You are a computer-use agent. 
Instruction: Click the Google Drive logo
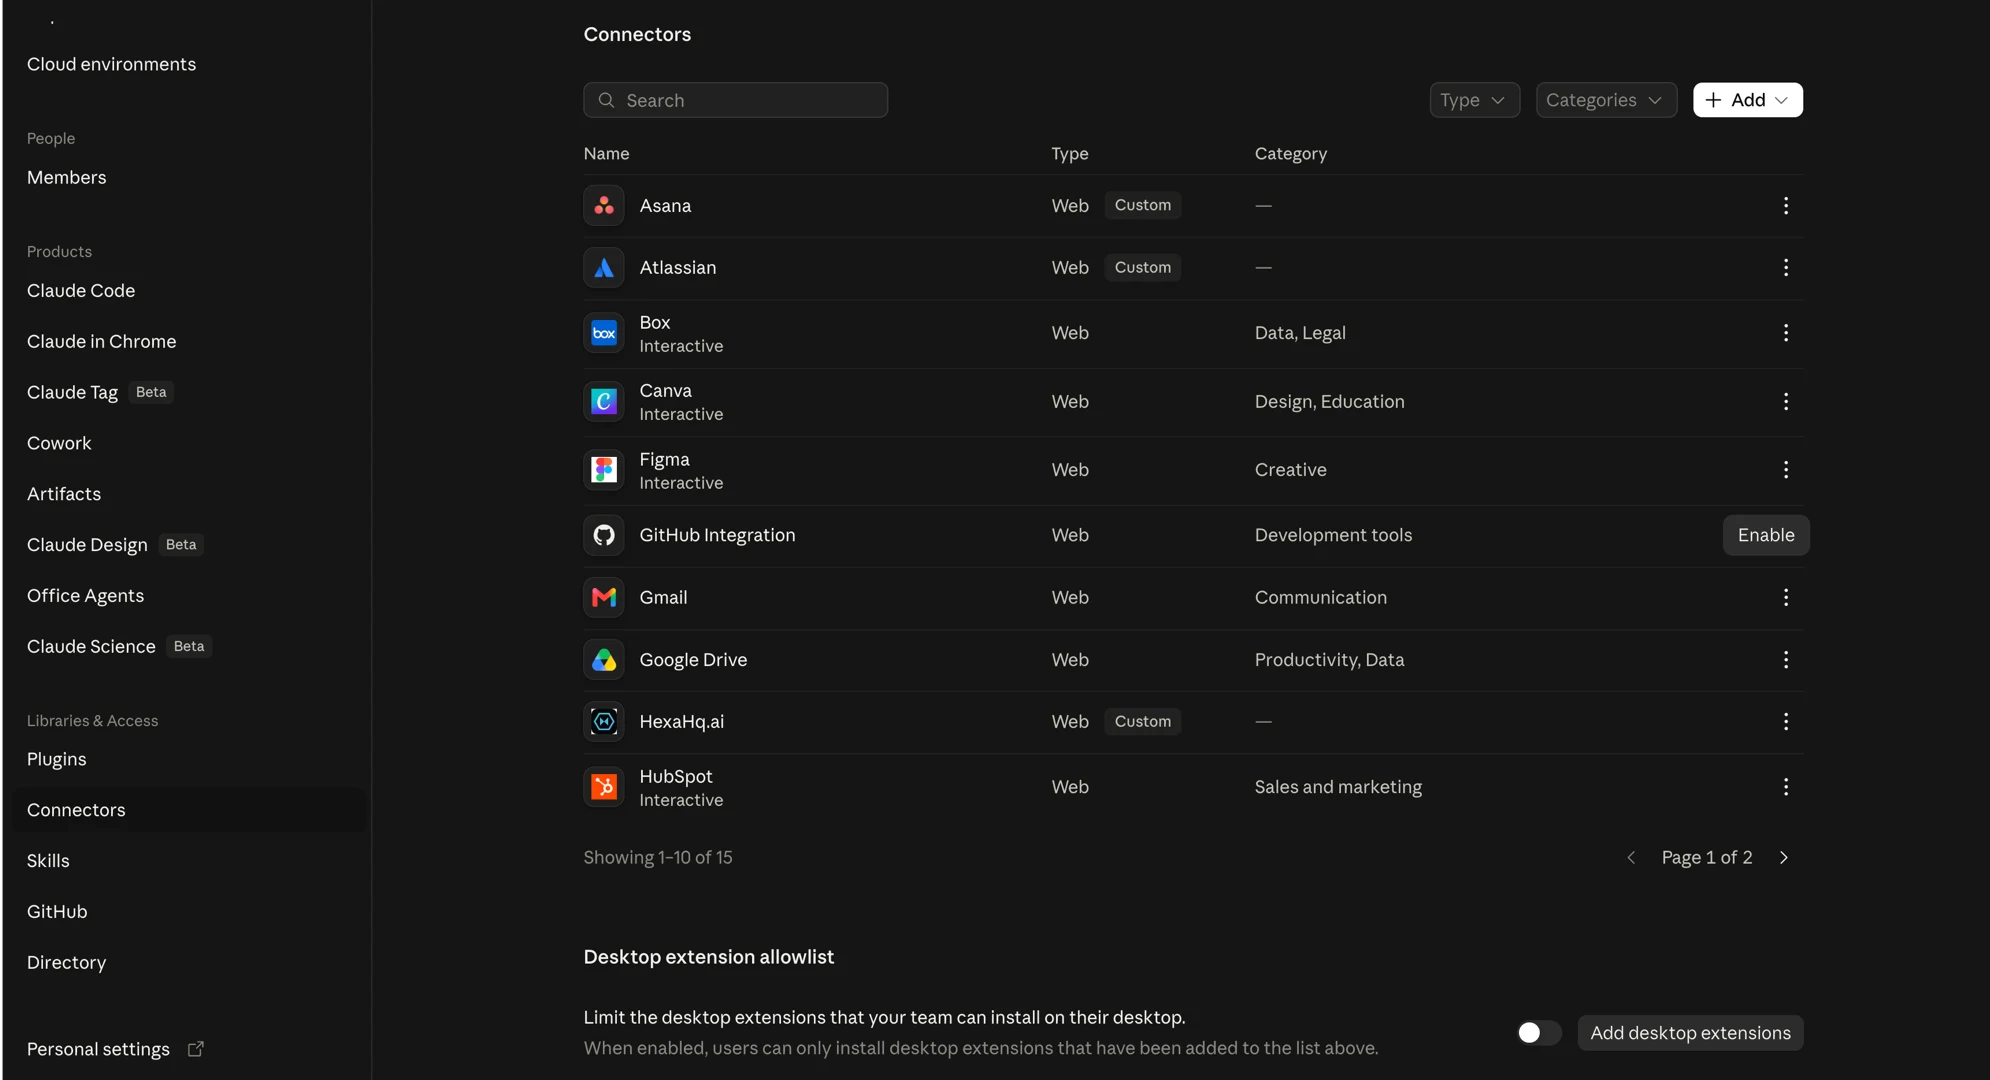[604, 660]
